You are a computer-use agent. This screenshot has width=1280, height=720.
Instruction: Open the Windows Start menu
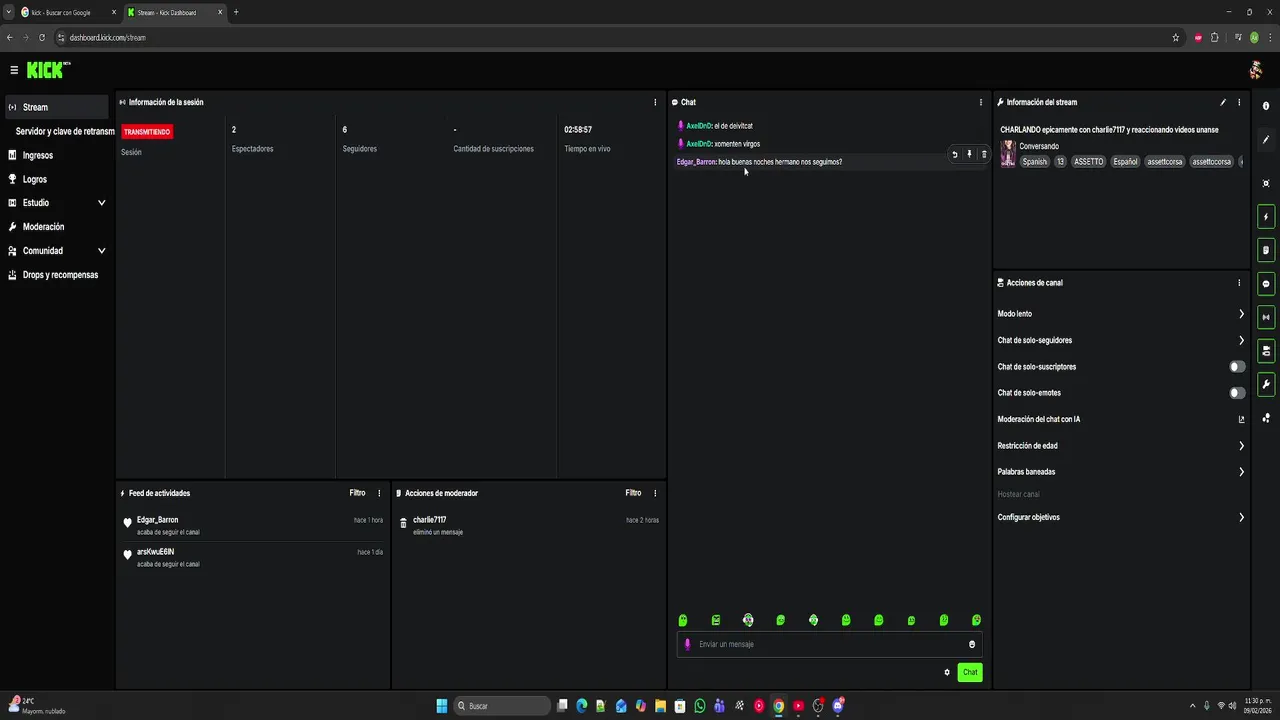pyautogui.click(x=441, y=706)
